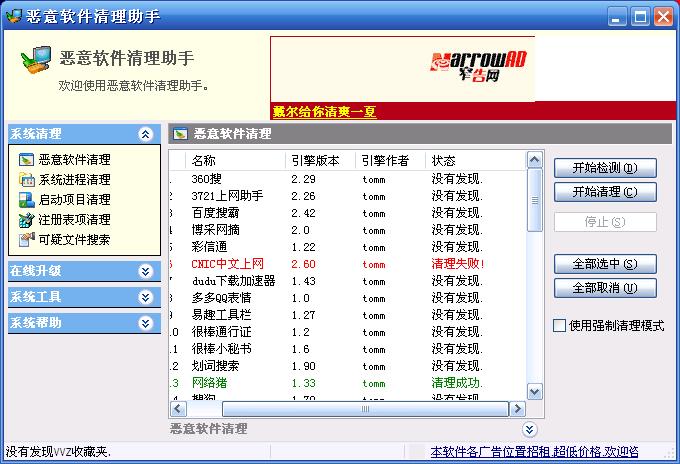
Task: Click the vertical scrollbar up arrow
Action: pyautogui.click(x=534, y=160)
